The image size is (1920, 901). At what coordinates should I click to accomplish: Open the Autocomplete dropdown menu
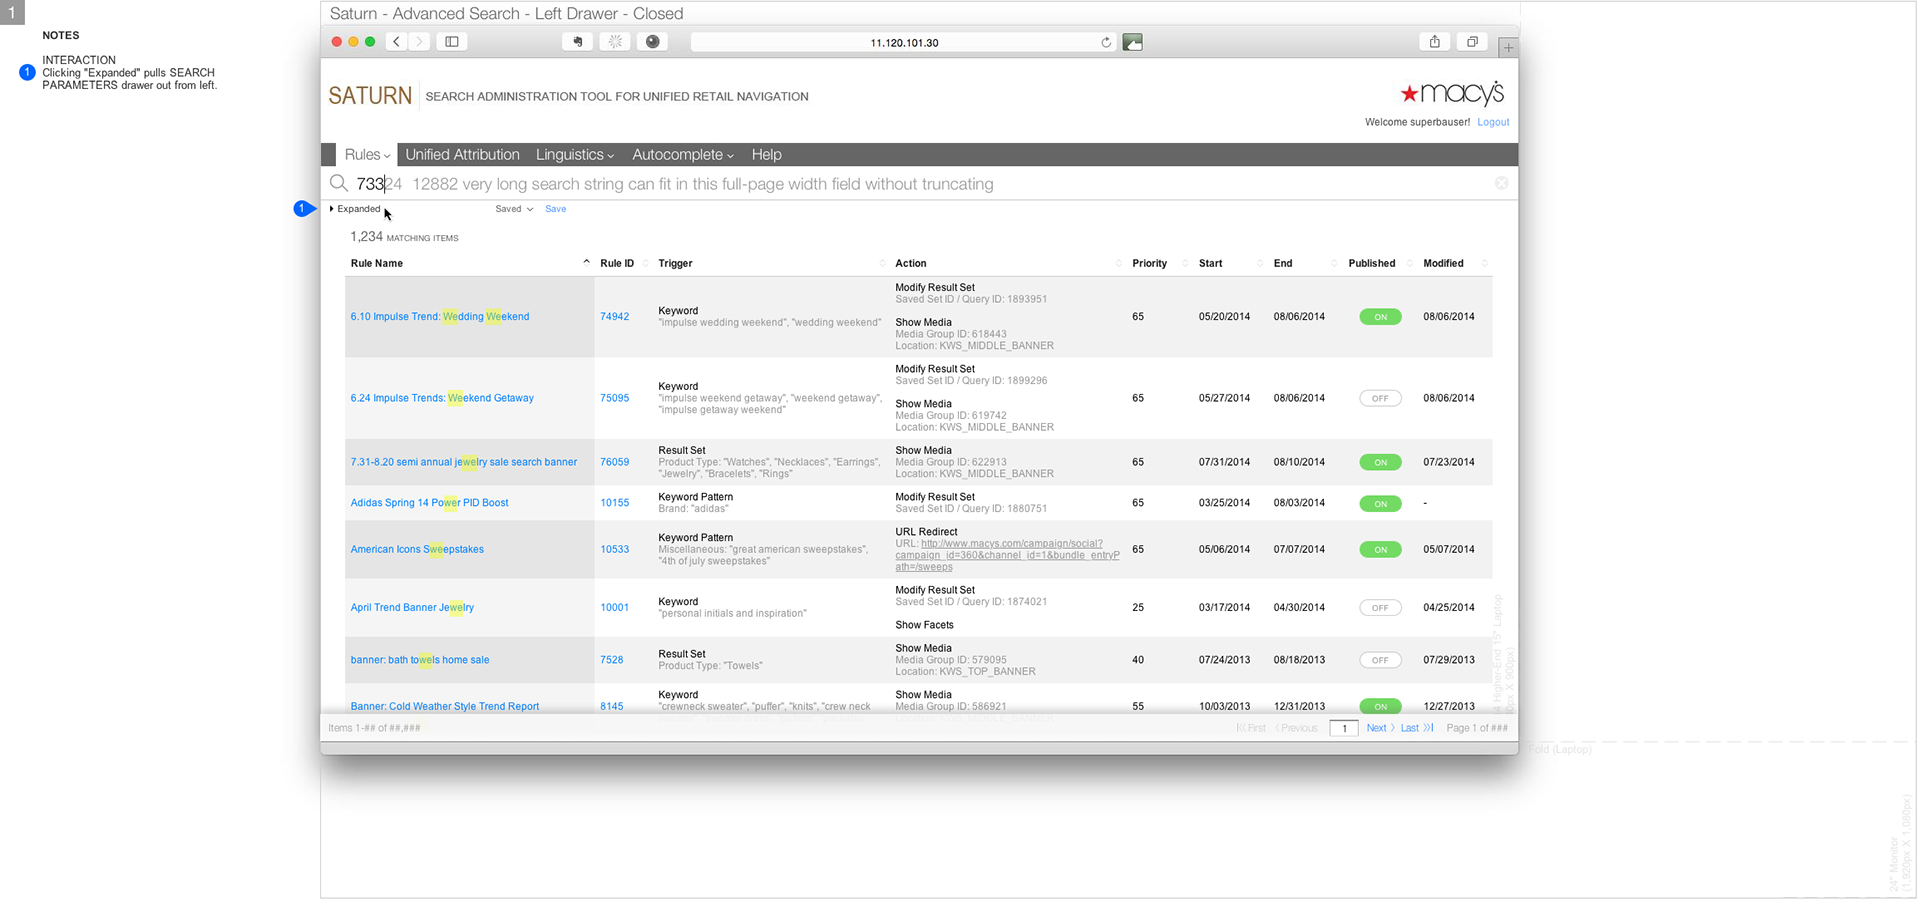tap(683, 155)
